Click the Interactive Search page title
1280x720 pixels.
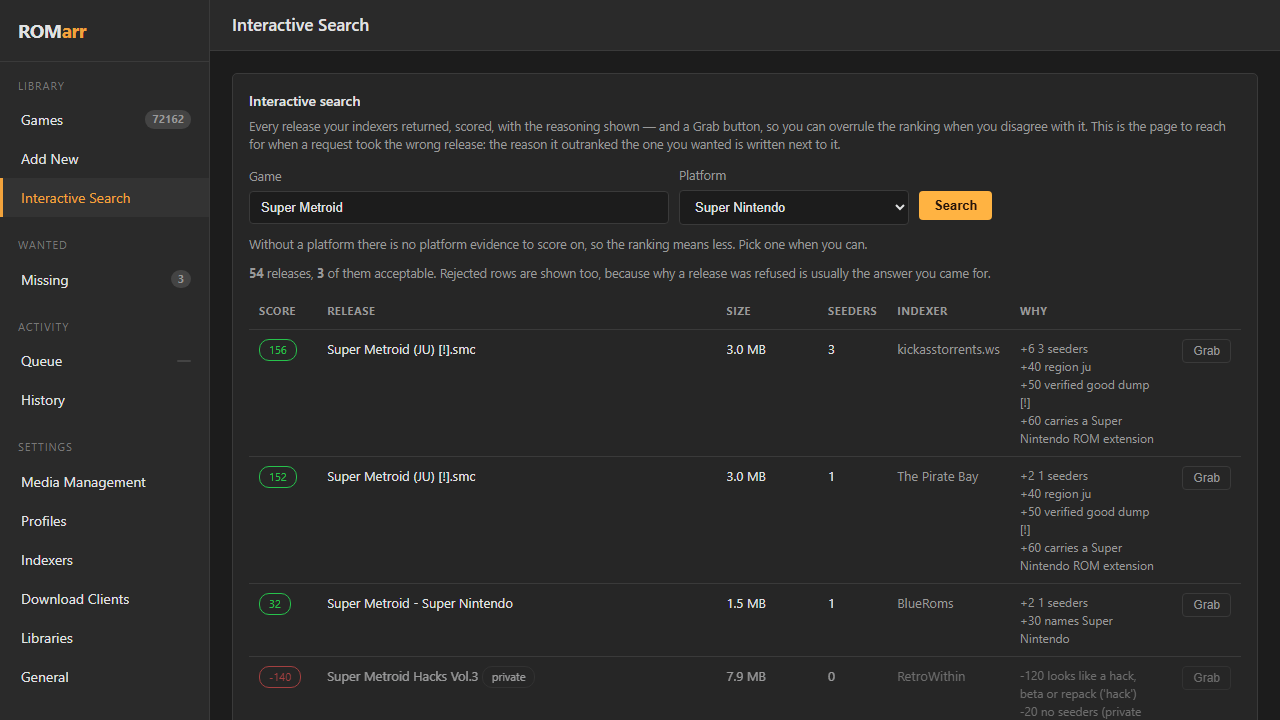(300, 25)
